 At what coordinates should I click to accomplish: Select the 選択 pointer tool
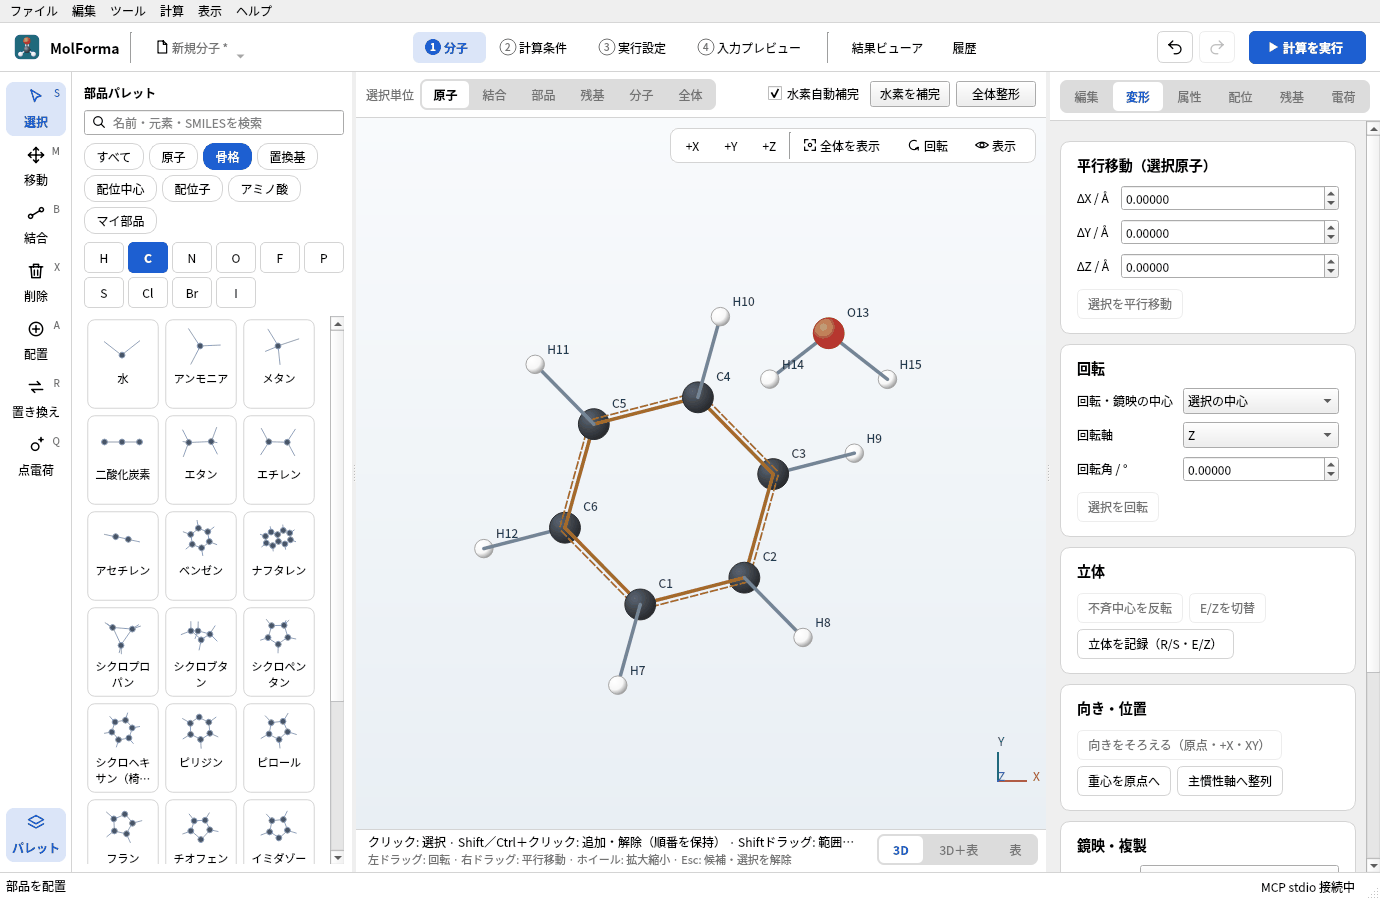click(x=36, y=108)
